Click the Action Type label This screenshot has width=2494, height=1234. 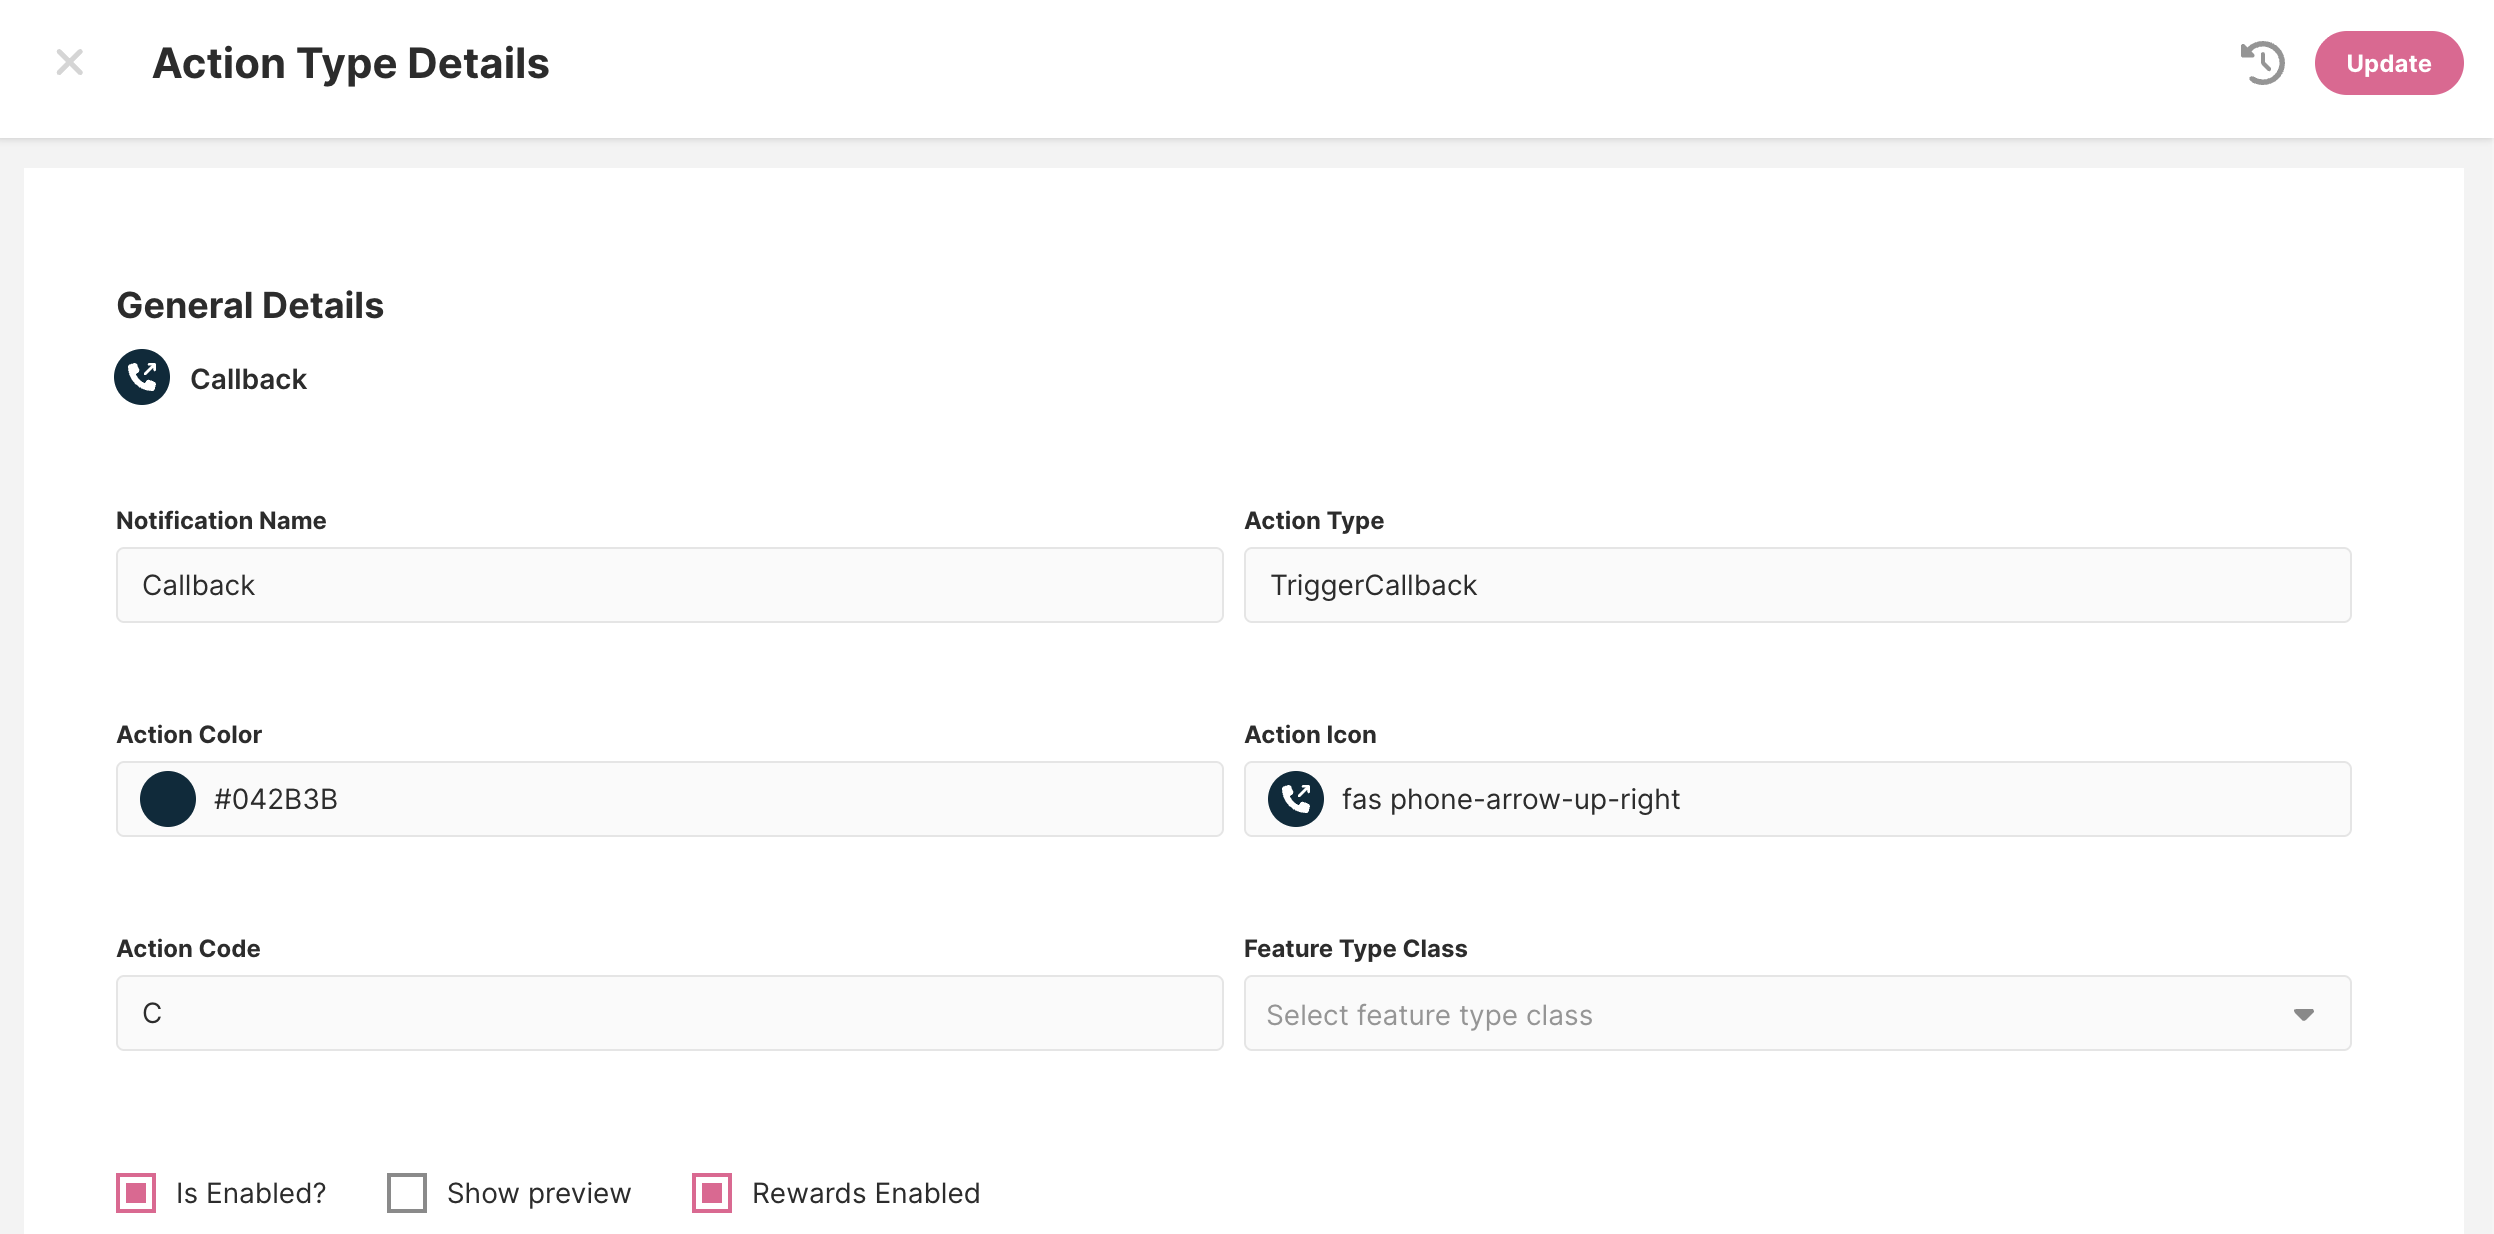coord(1314,520)
